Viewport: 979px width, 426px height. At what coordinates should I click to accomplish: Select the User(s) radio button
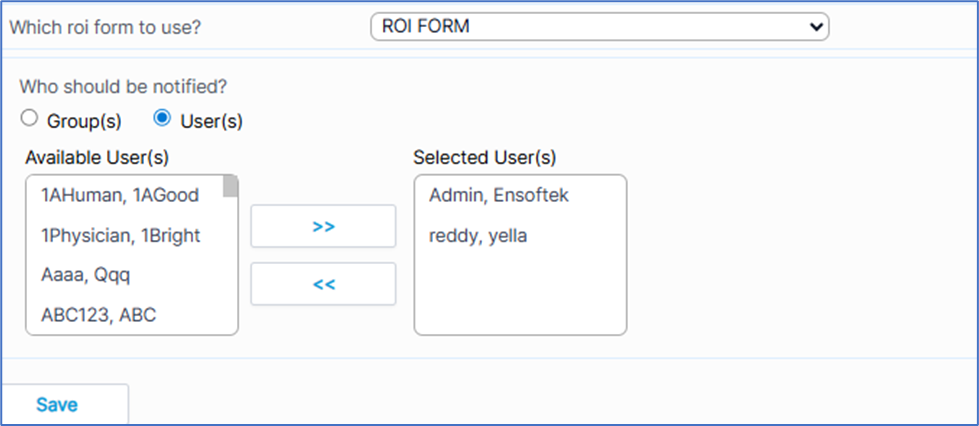[162, 119]
